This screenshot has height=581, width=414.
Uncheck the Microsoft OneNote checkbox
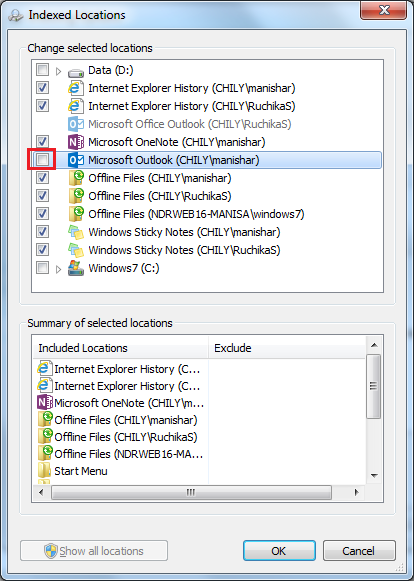(x=42, y=142)
